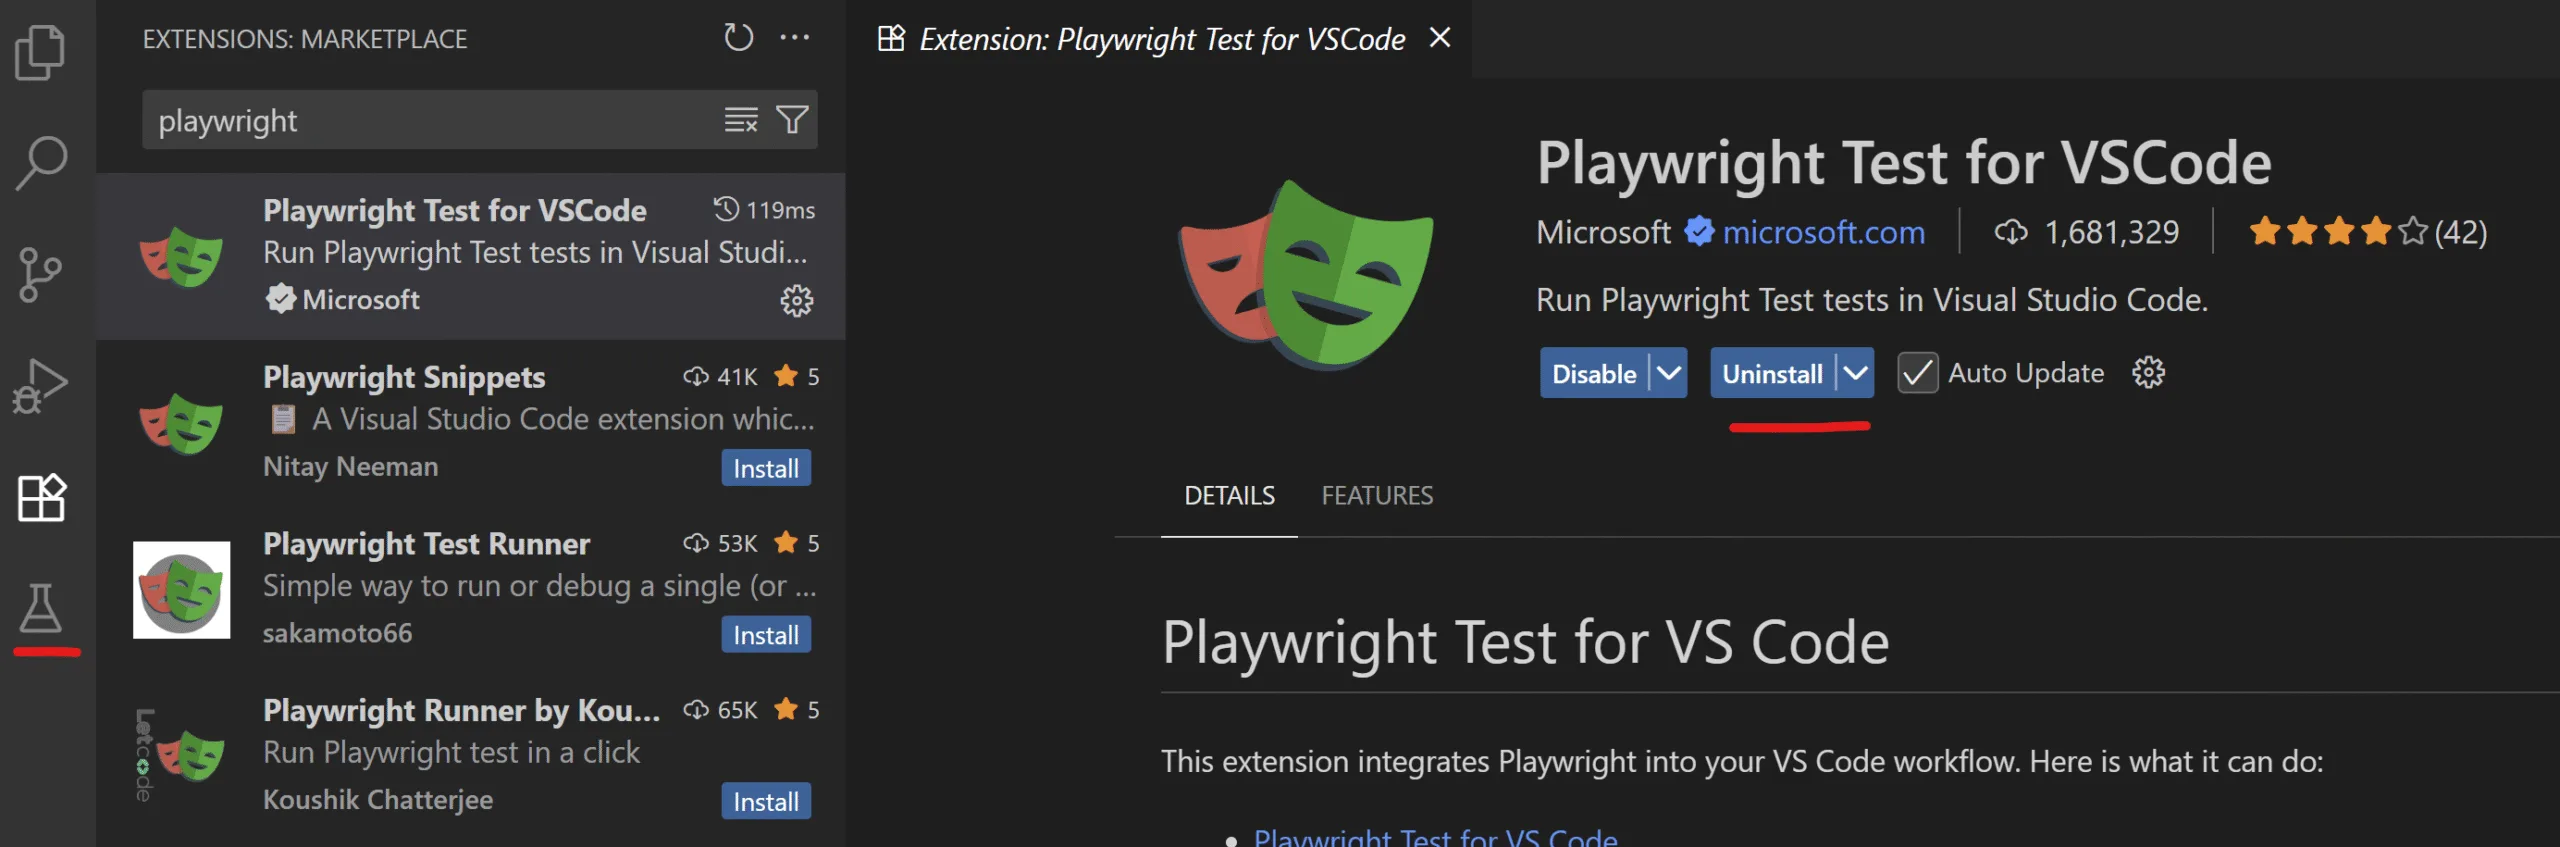The image size is (2560, 847).
Task: Click the star rating of the extension
Action: 2337,232
